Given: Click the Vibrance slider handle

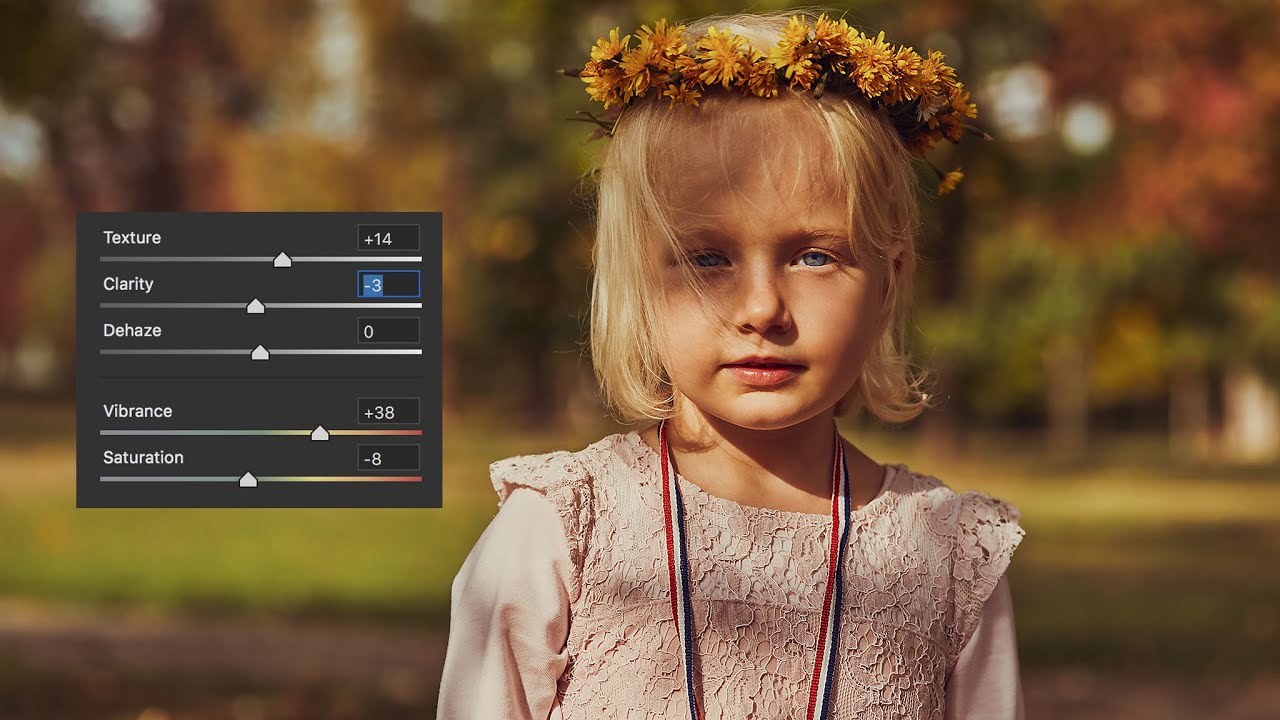Looking at the screenshot, I should click(x=319, y=433).
